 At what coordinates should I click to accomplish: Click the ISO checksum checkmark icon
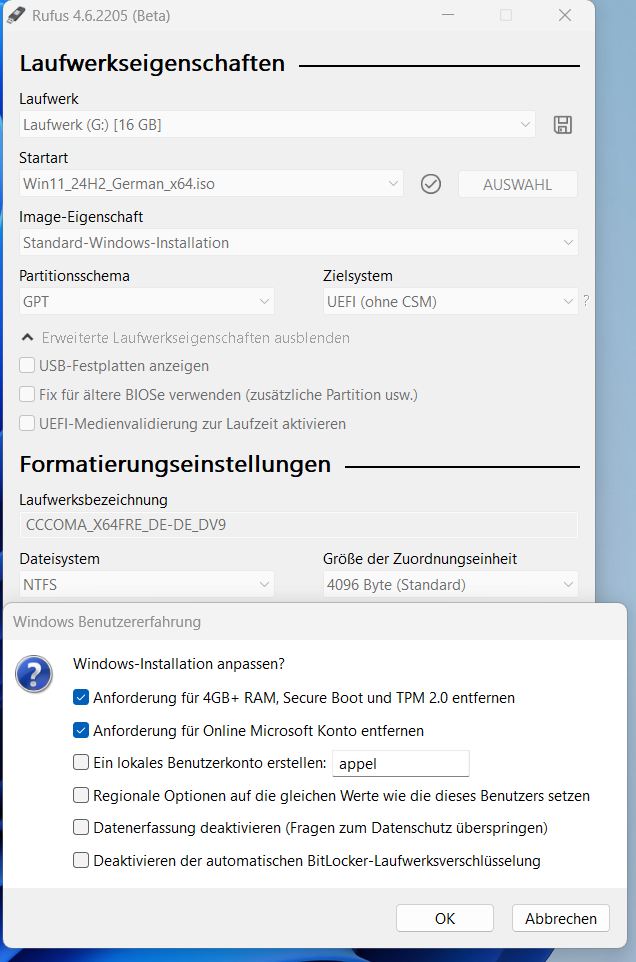[431, 184]
